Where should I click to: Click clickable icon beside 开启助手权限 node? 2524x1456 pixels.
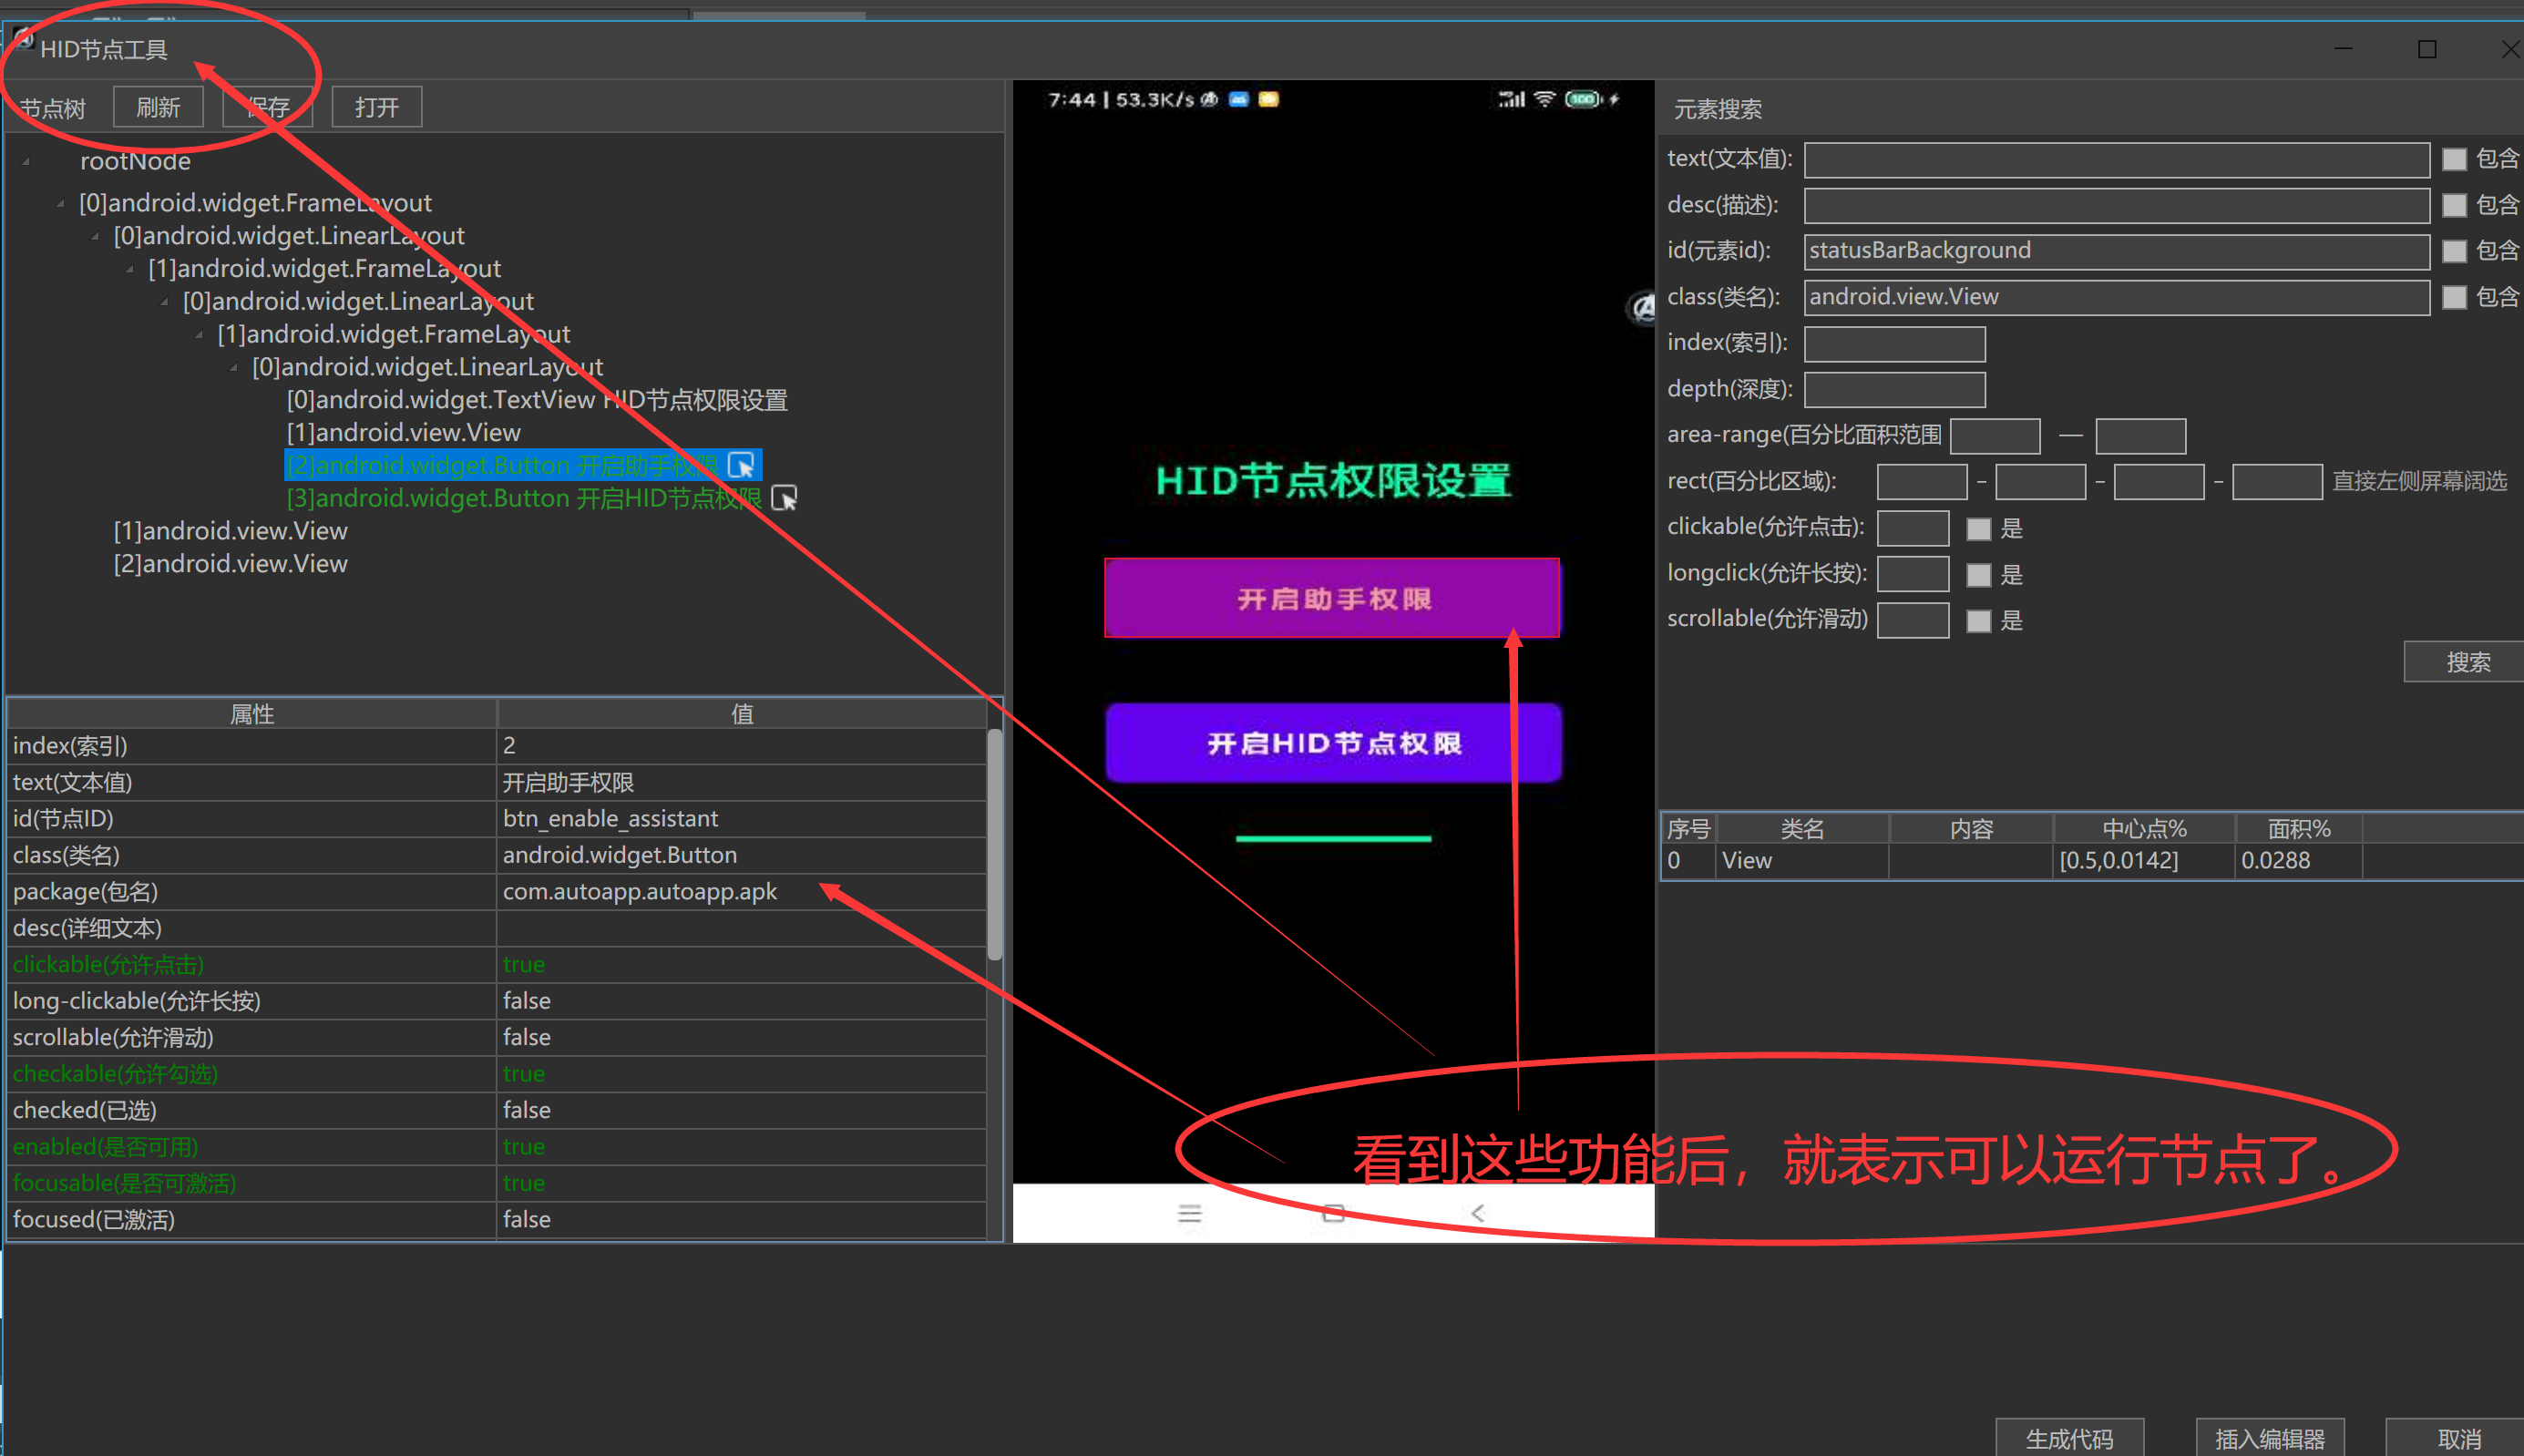[741, 466]
